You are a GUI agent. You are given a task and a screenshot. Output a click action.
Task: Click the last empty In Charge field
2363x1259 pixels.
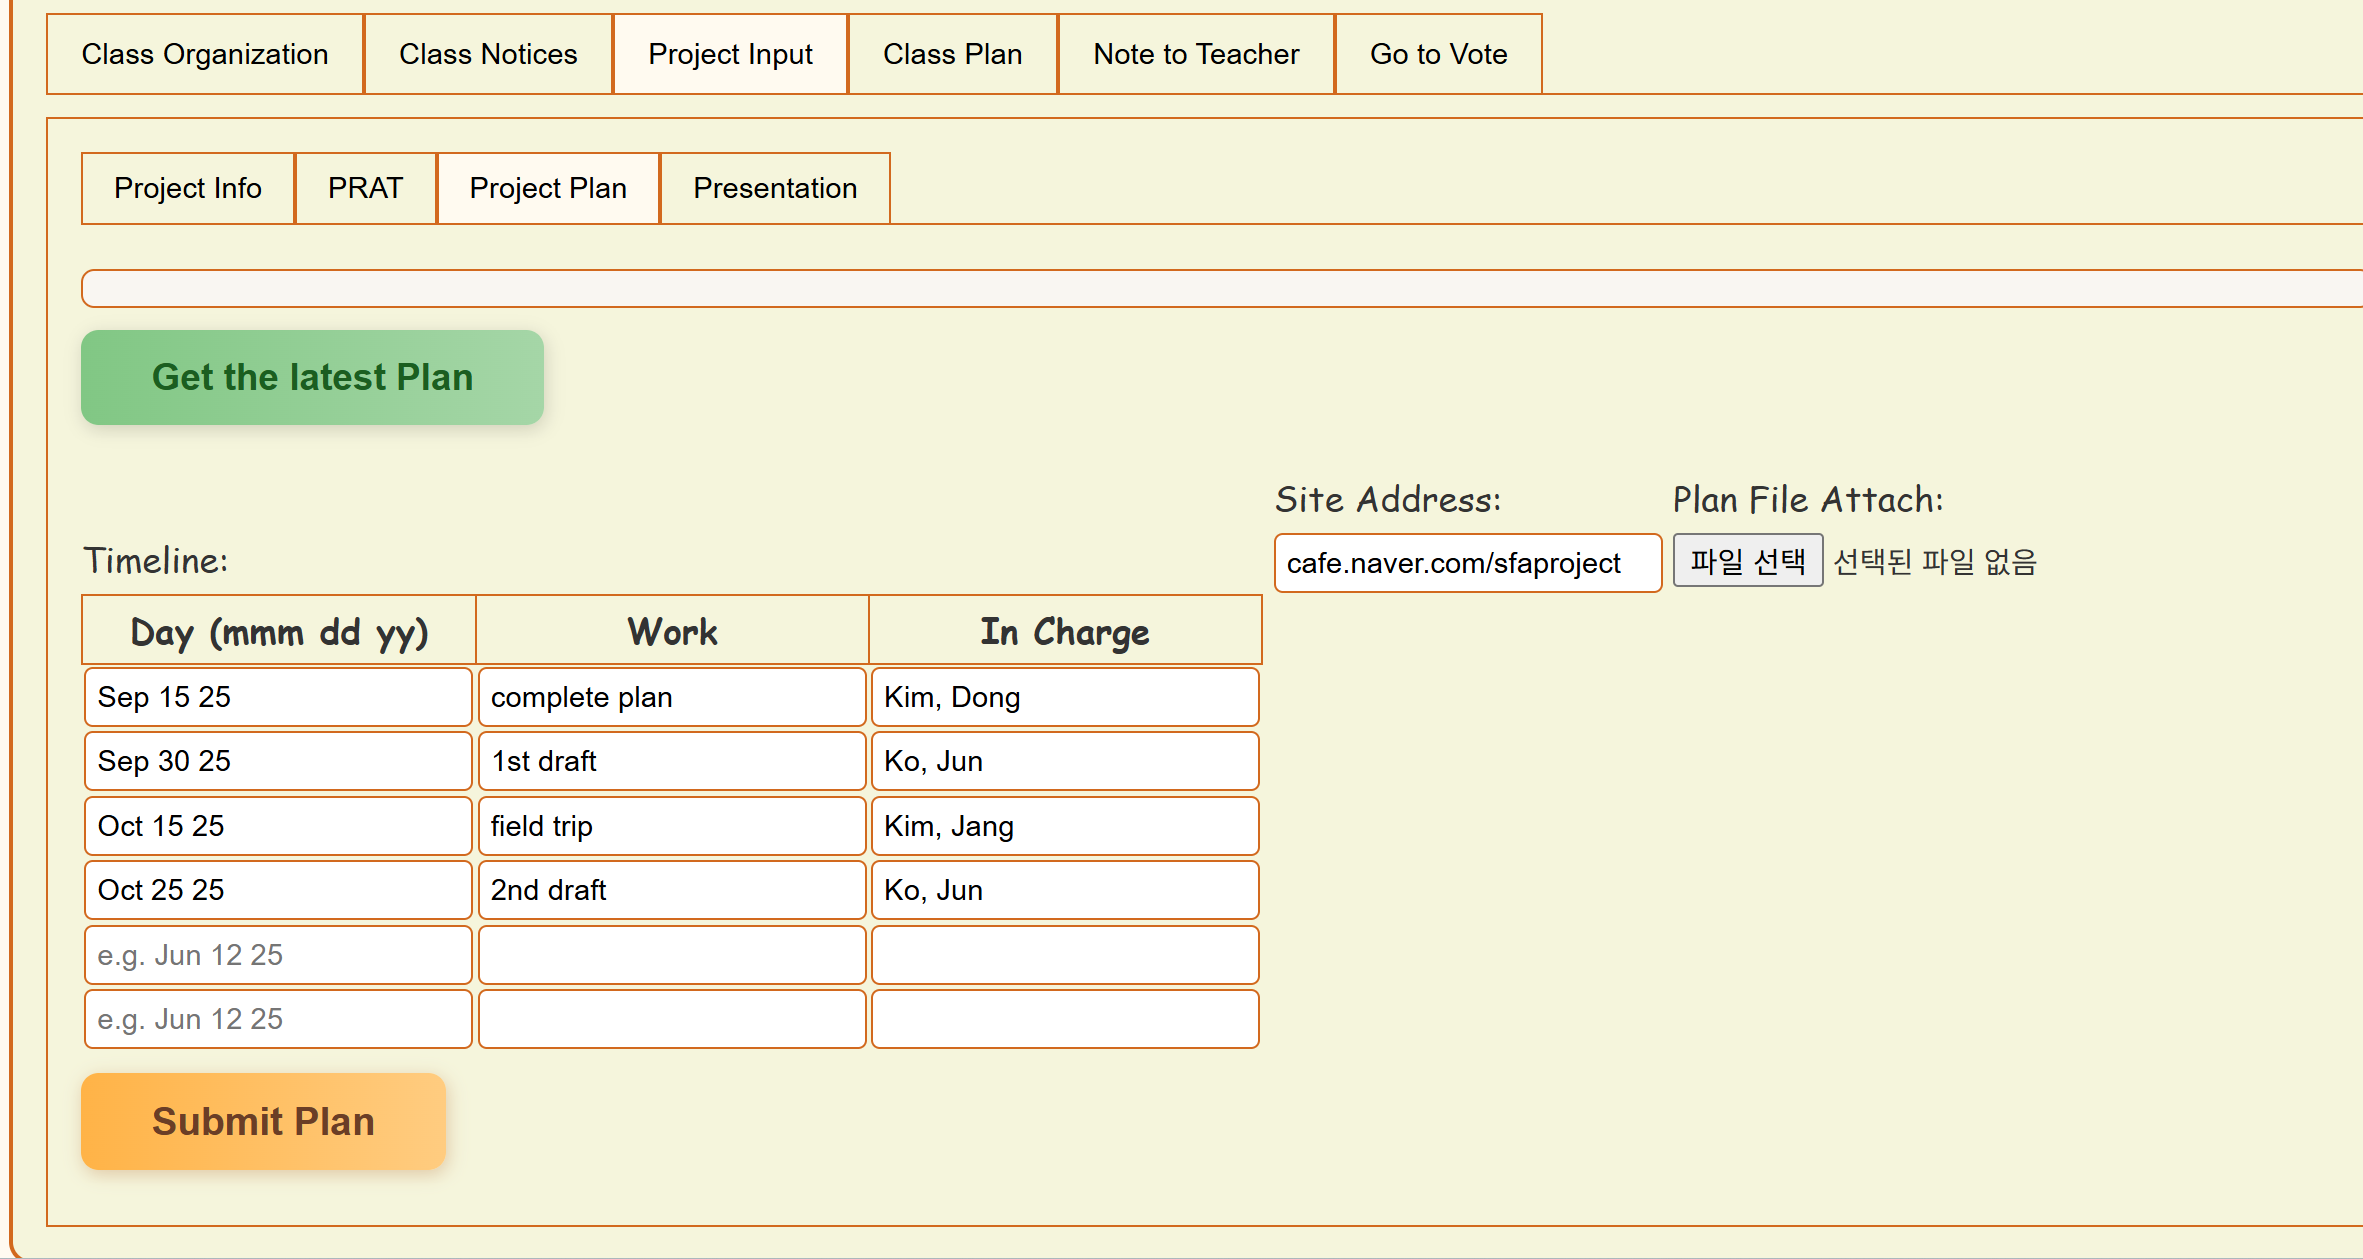[x=1064, y=1019]
